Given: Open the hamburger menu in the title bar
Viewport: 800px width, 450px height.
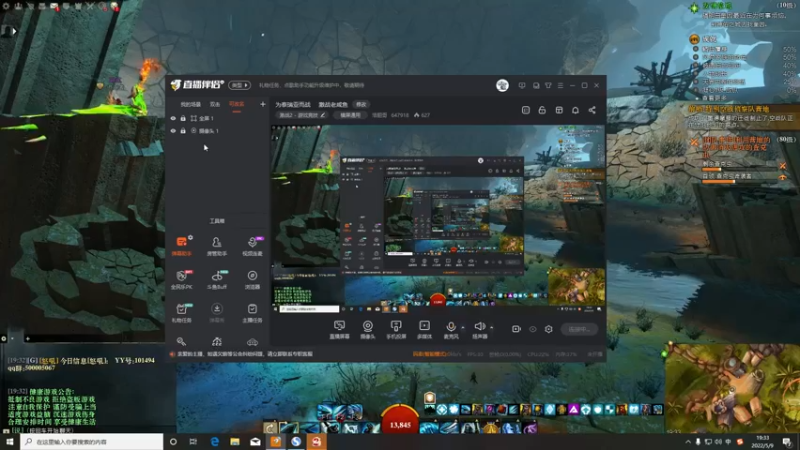Looking at the screenshot, I should point(560,85).
